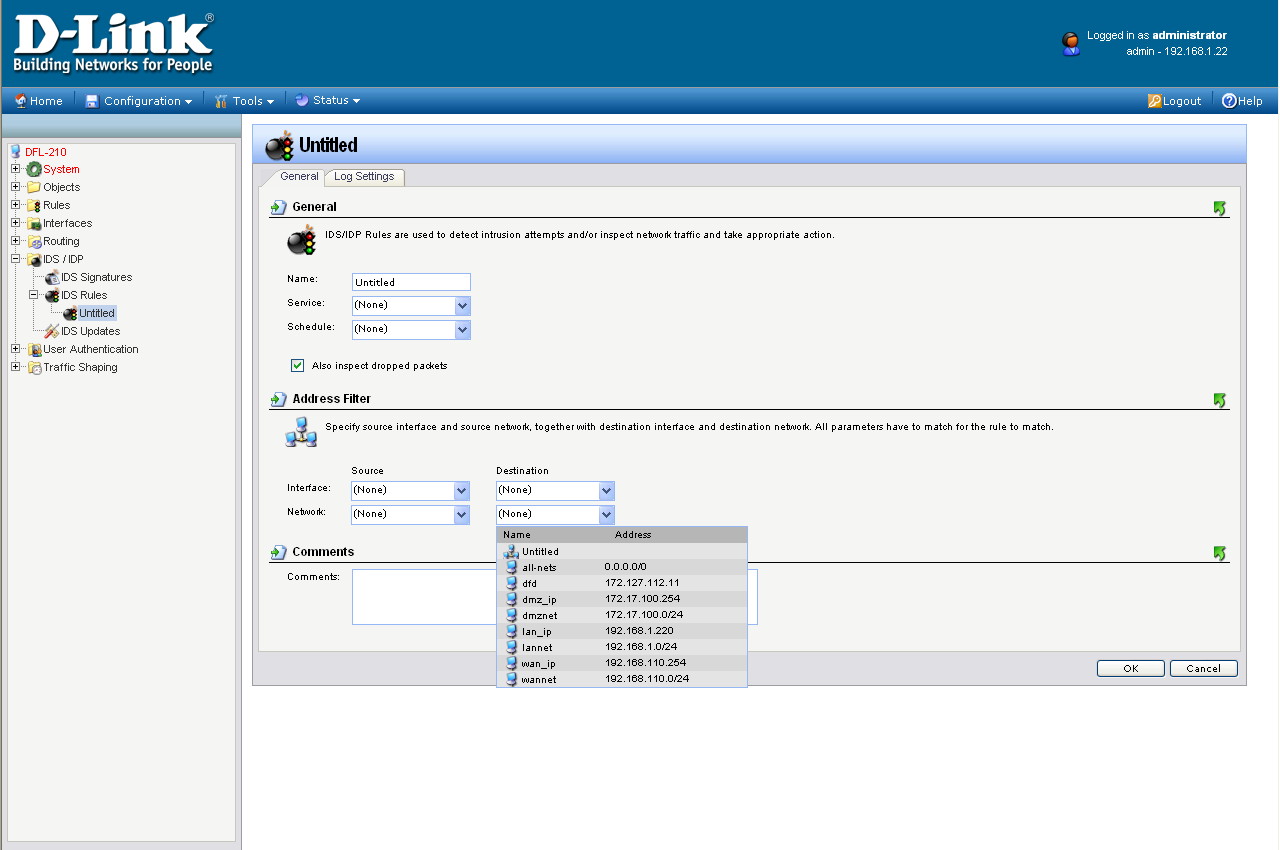
Task: Select the Untitled rule in the tree
Action: [97, 314]
